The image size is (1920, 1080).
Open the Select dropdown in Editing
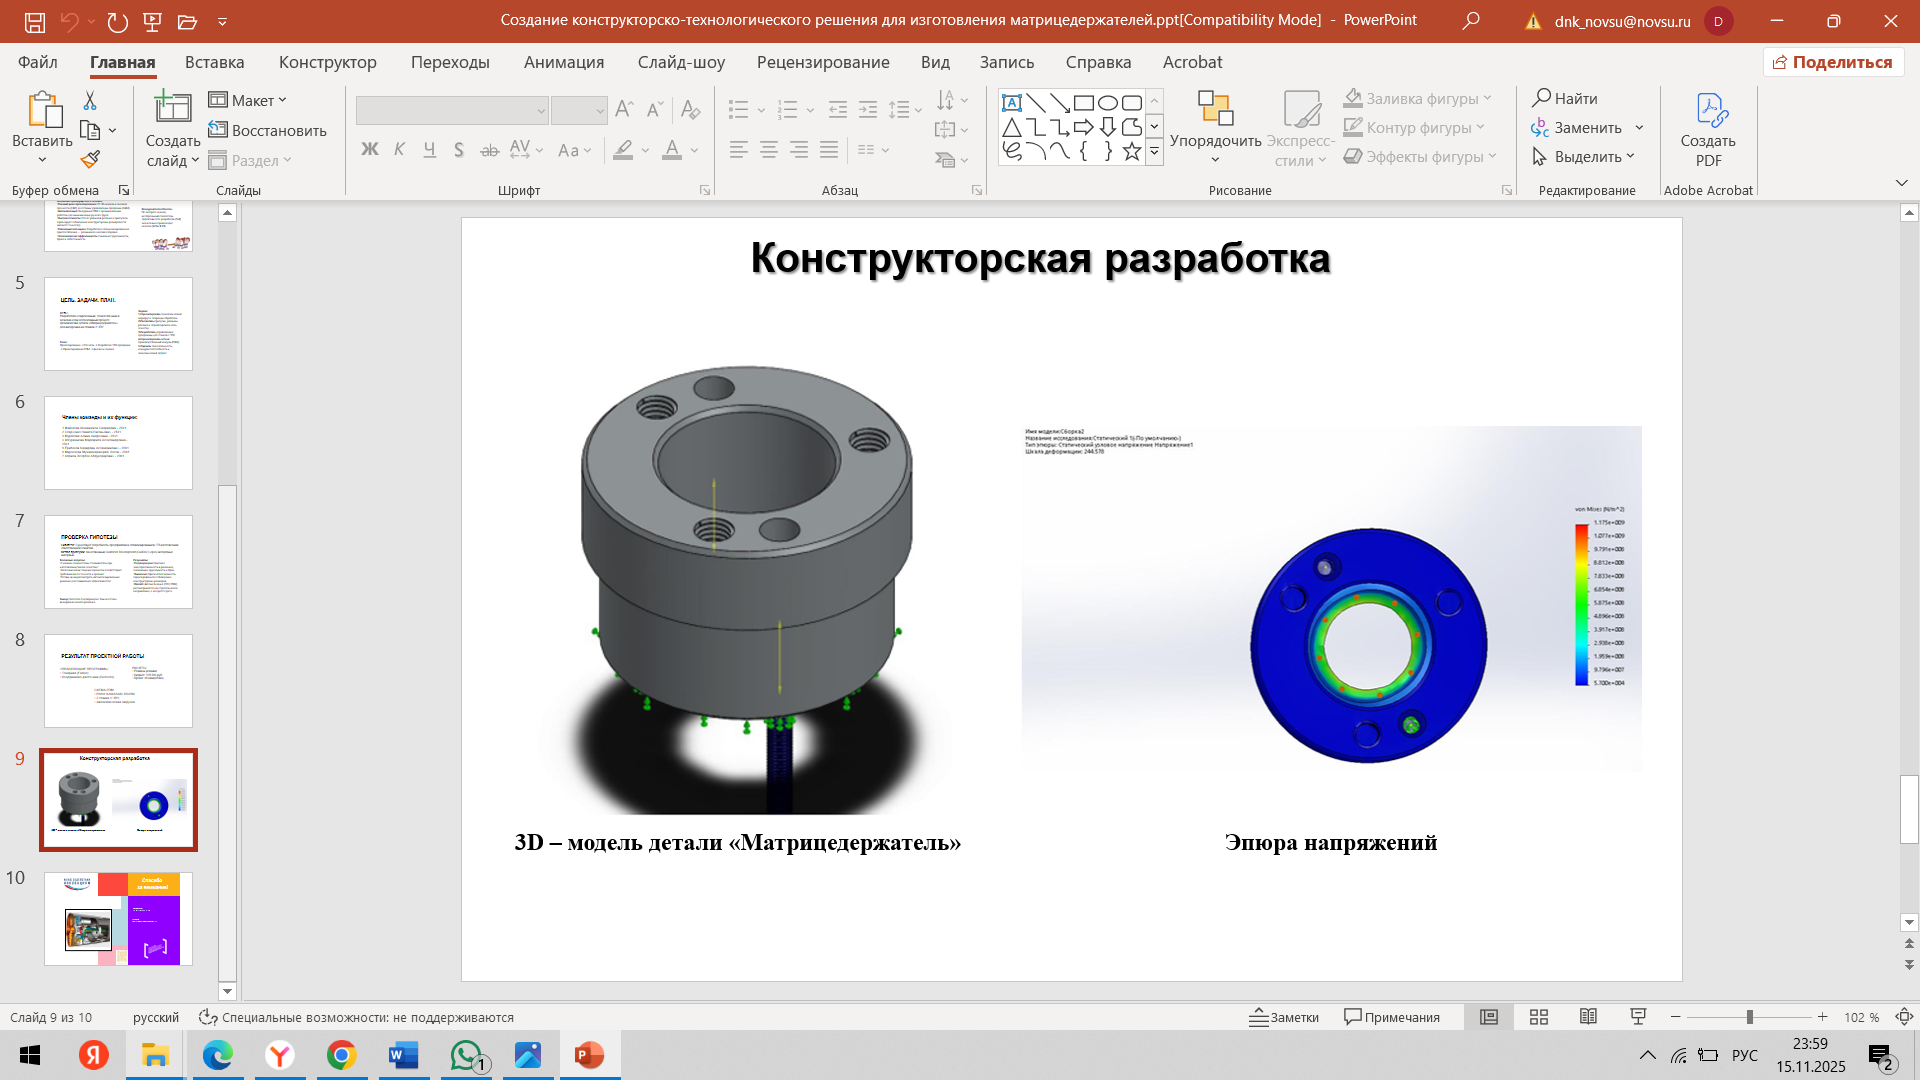(1584, 157)
